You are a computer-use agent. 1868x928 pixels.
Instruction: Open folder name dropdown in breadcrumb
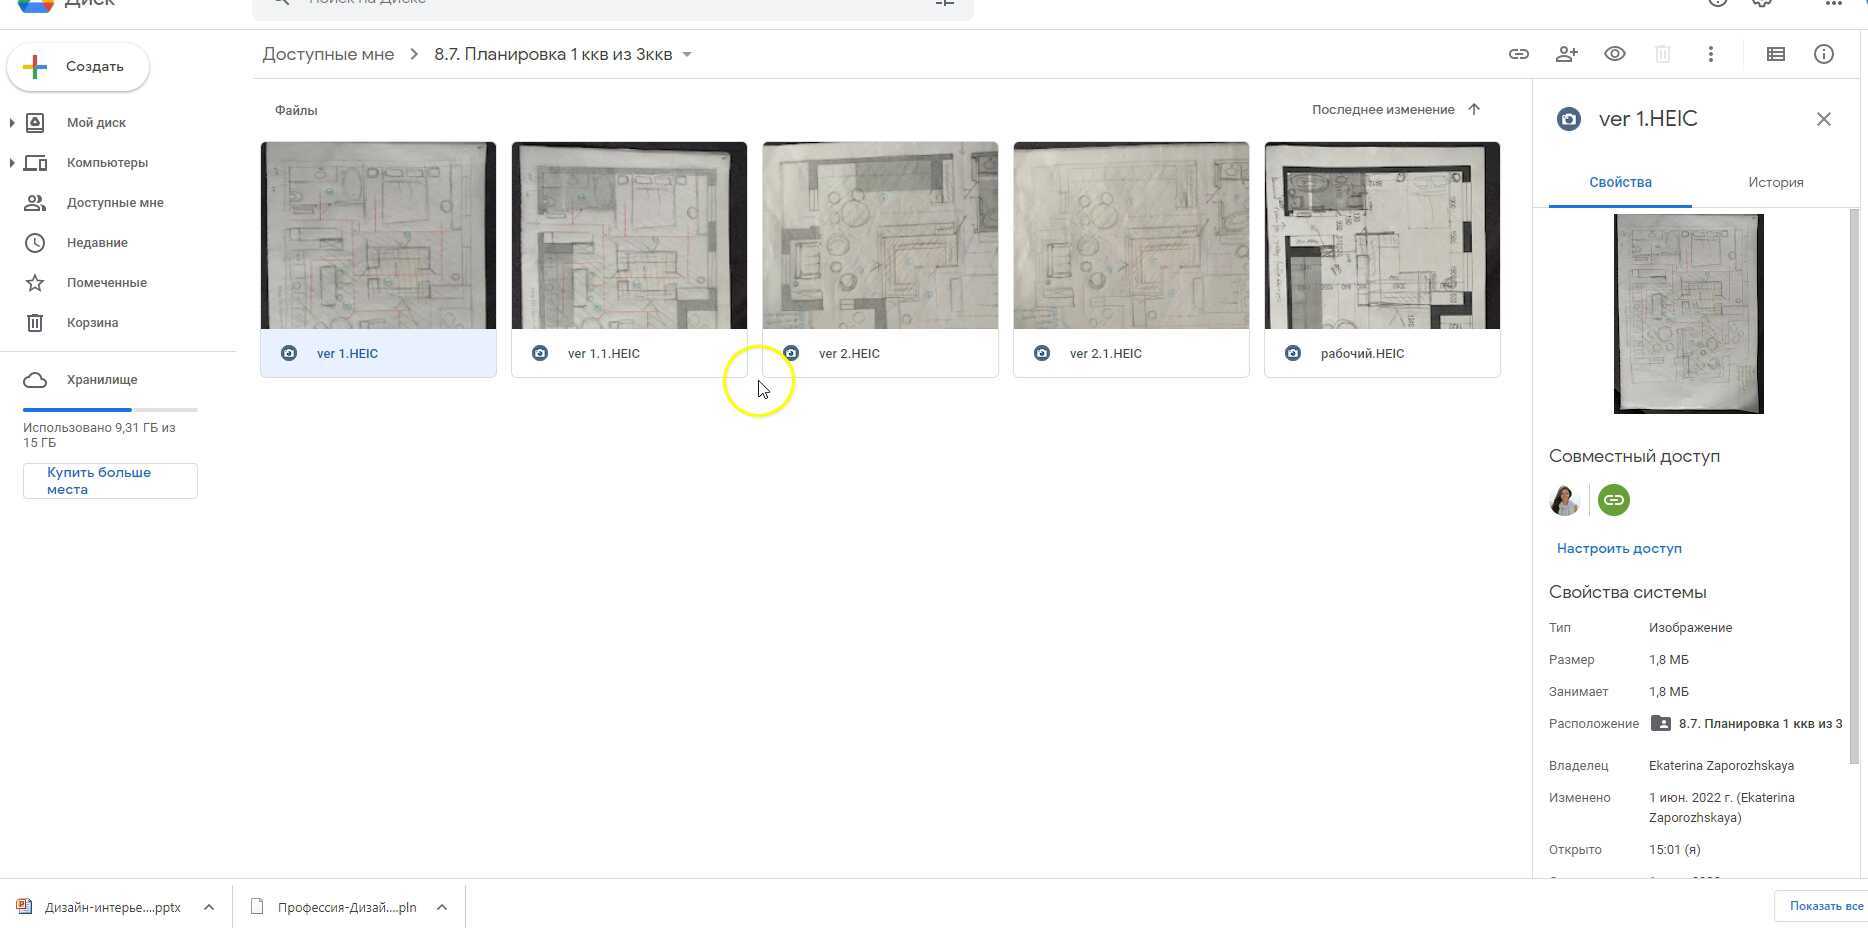pos(687,55)
